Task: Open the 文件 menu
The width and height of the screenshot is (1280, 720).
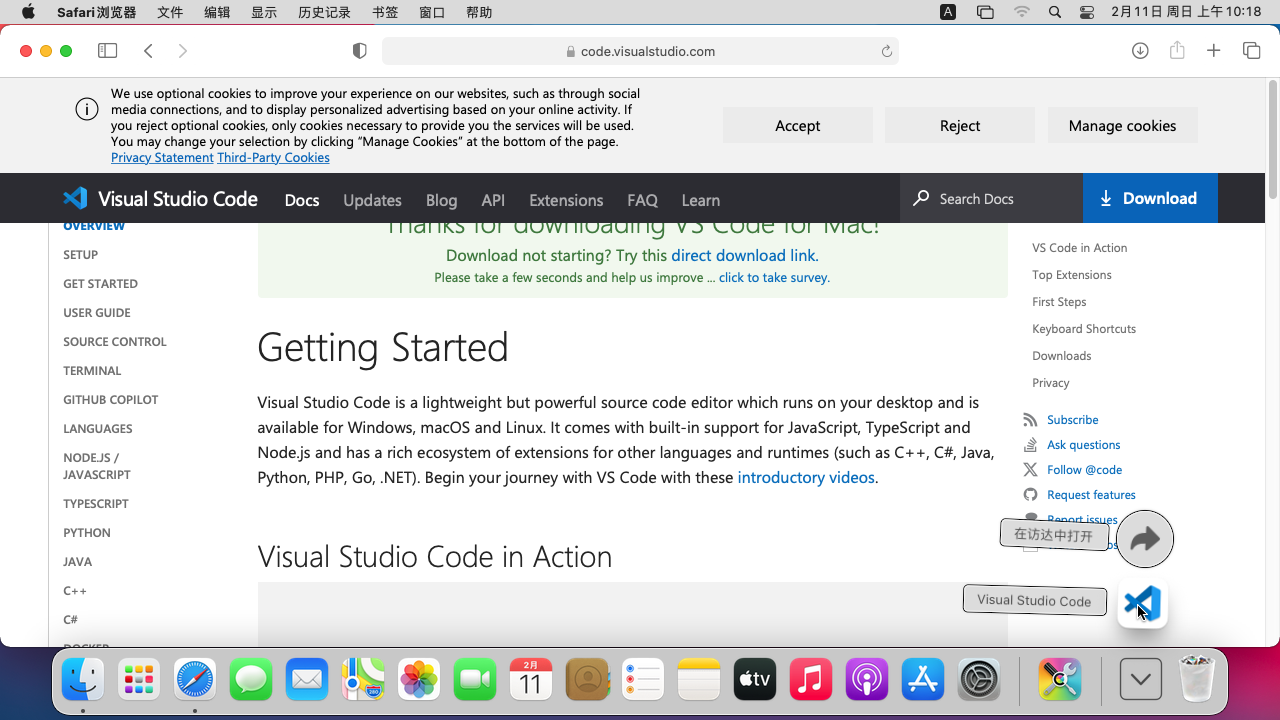Action: [x=170, y=13]
